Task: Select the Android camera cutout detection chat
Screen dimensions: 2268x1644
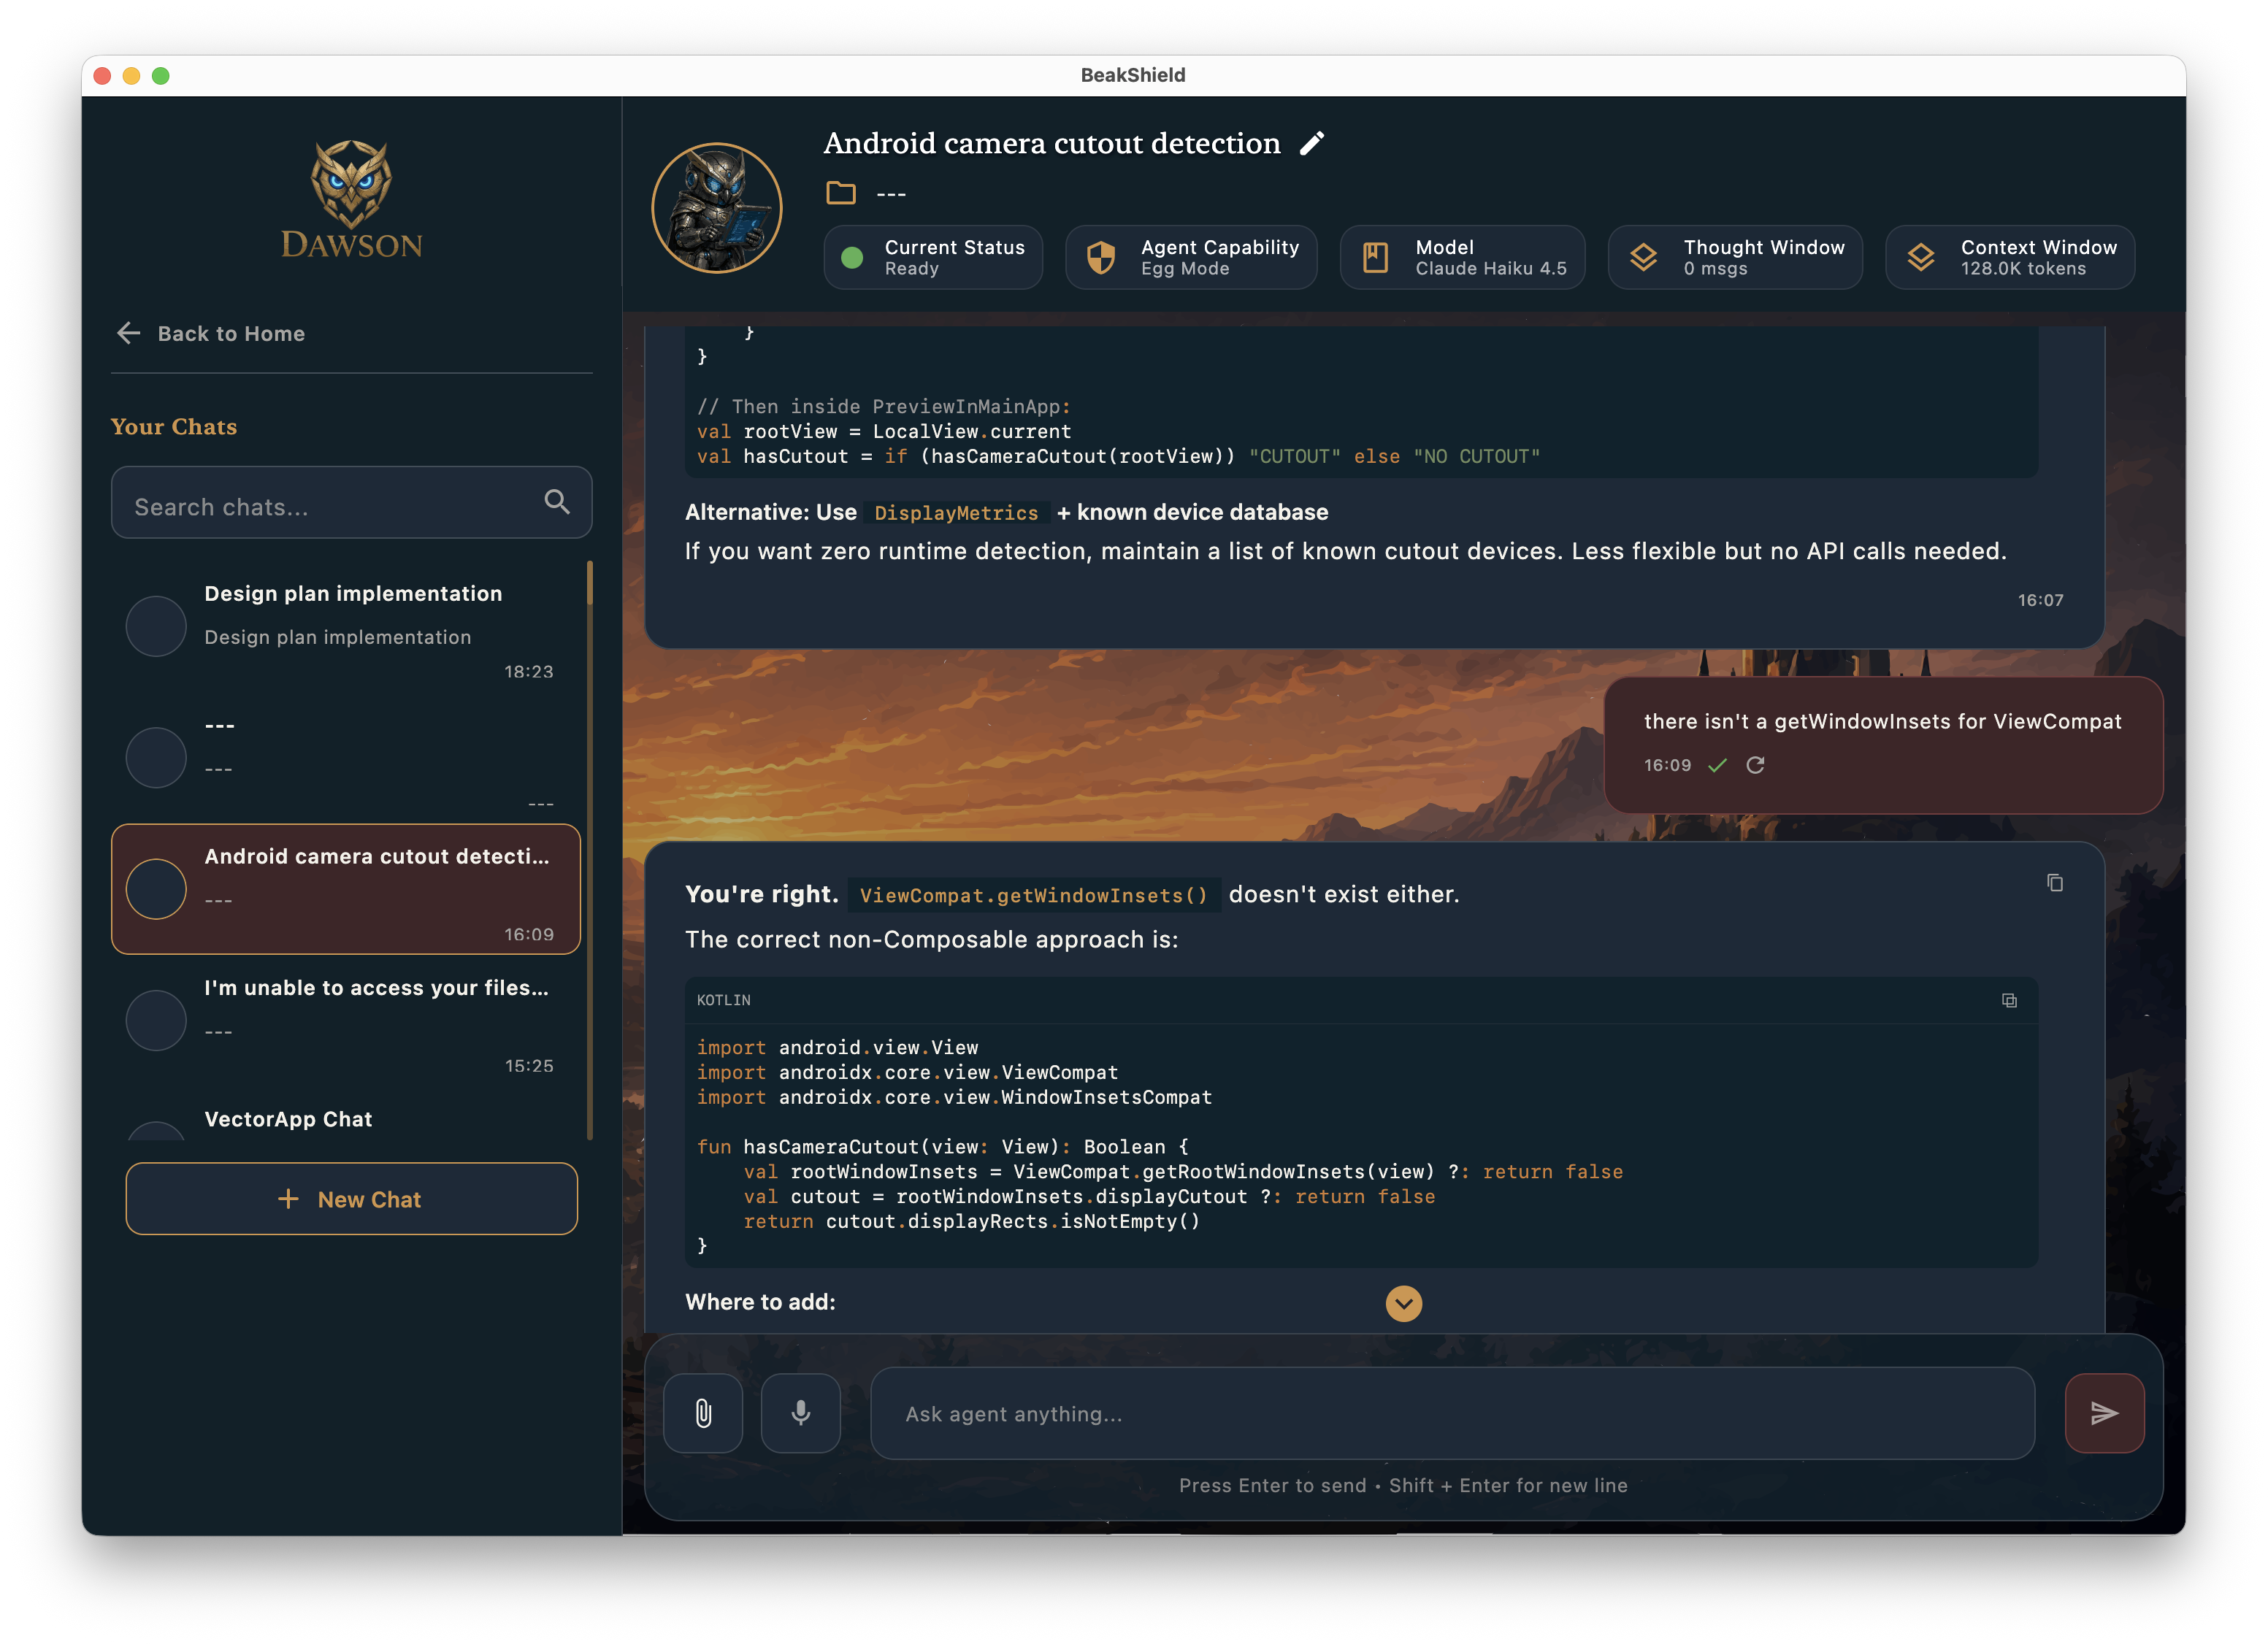Action: (x=346, y=889)
